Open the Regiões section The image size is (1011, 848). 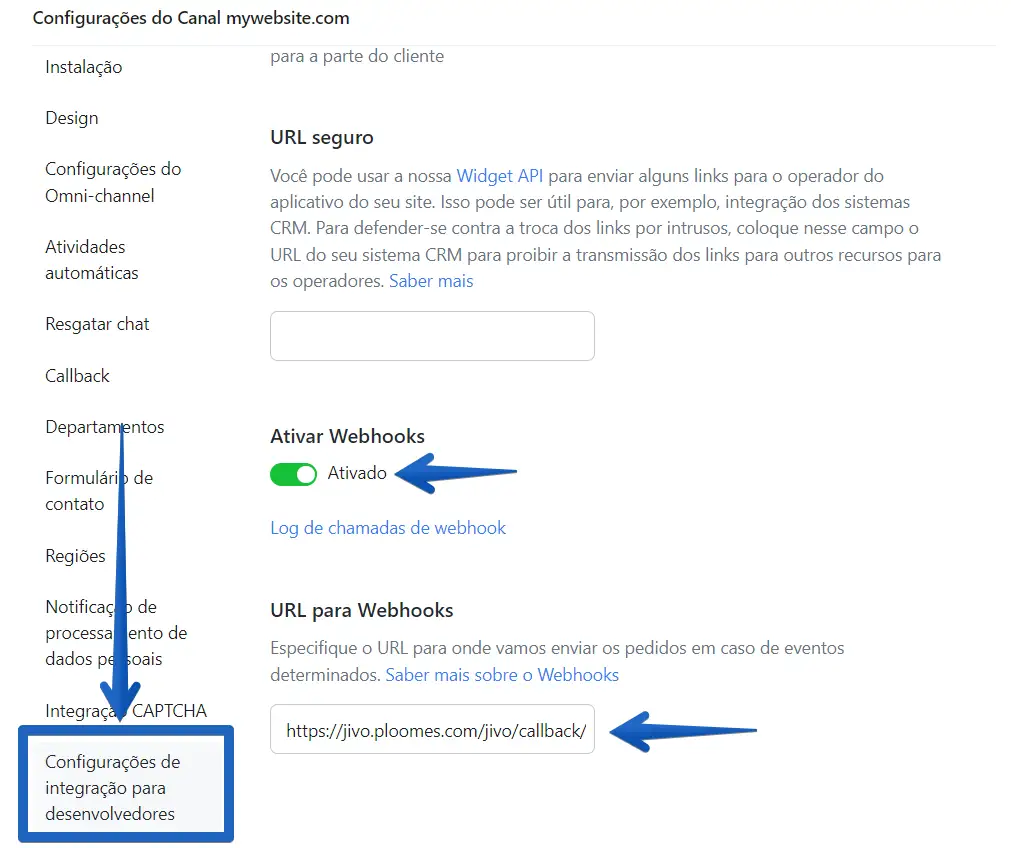pos(75,556)
